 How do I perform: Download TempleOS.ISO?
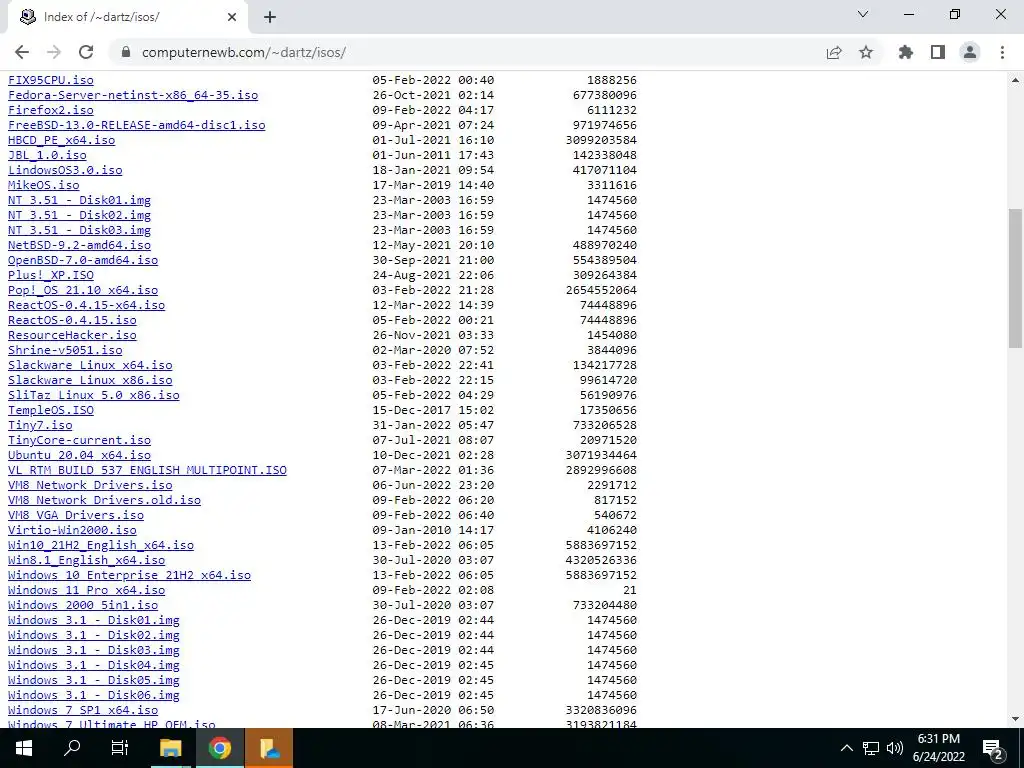(51, 410)
